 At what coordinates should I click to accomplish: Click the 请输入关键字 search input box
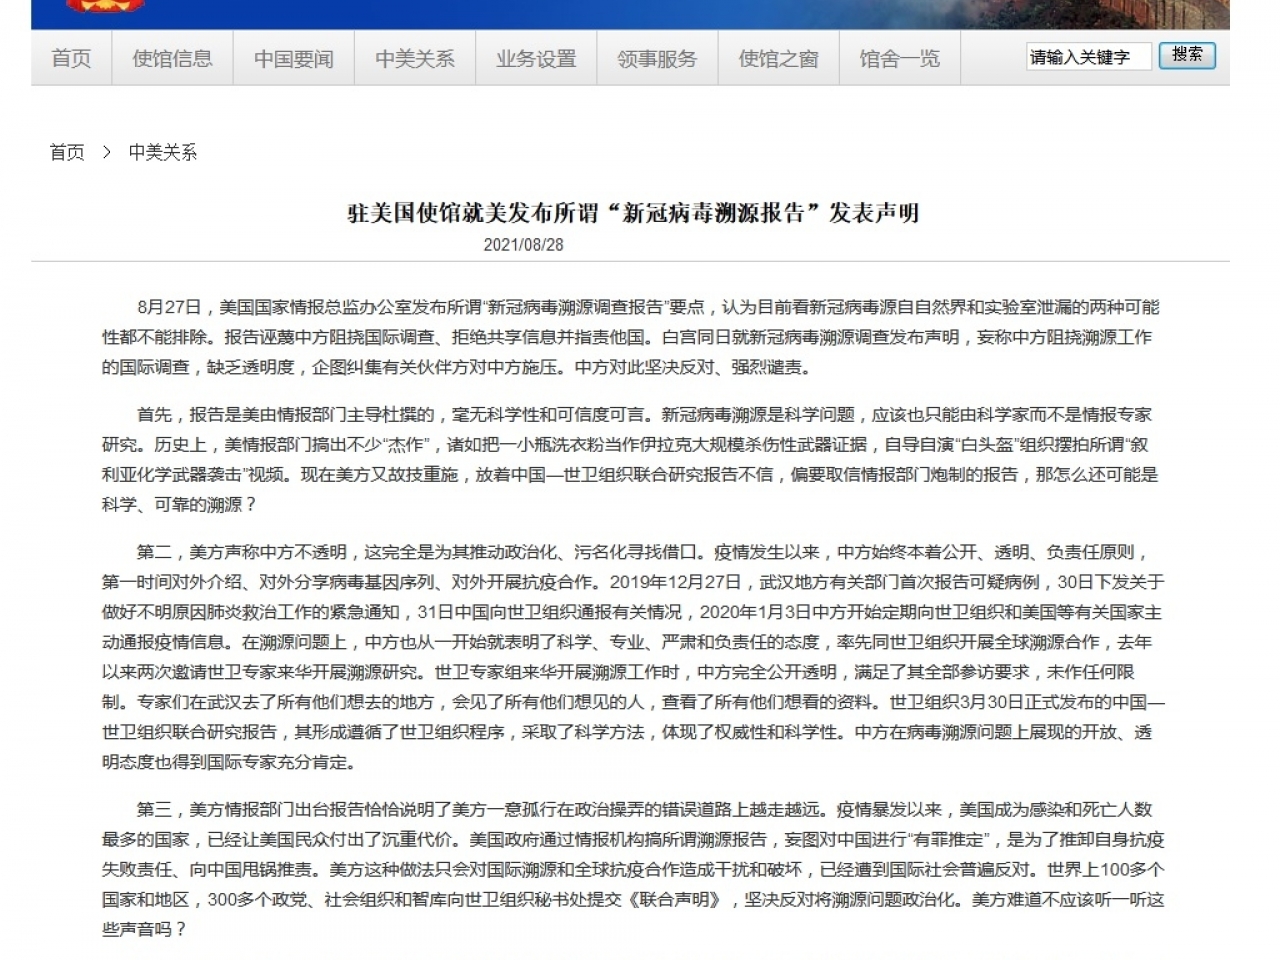click(1088, 57)
